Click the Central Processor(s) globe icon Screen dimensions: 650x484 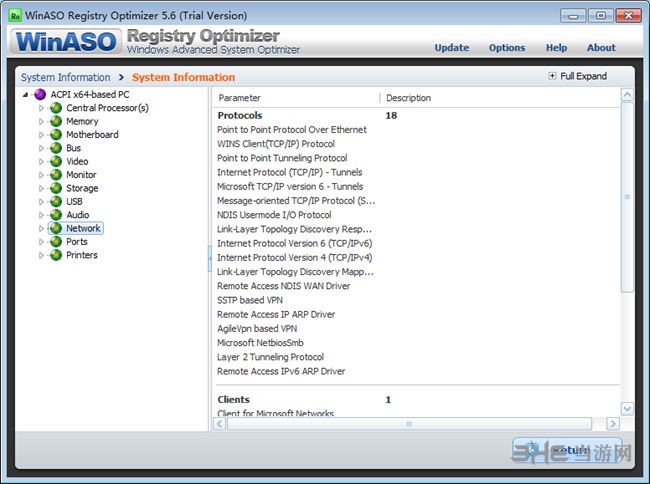click(x=56, y=108)
